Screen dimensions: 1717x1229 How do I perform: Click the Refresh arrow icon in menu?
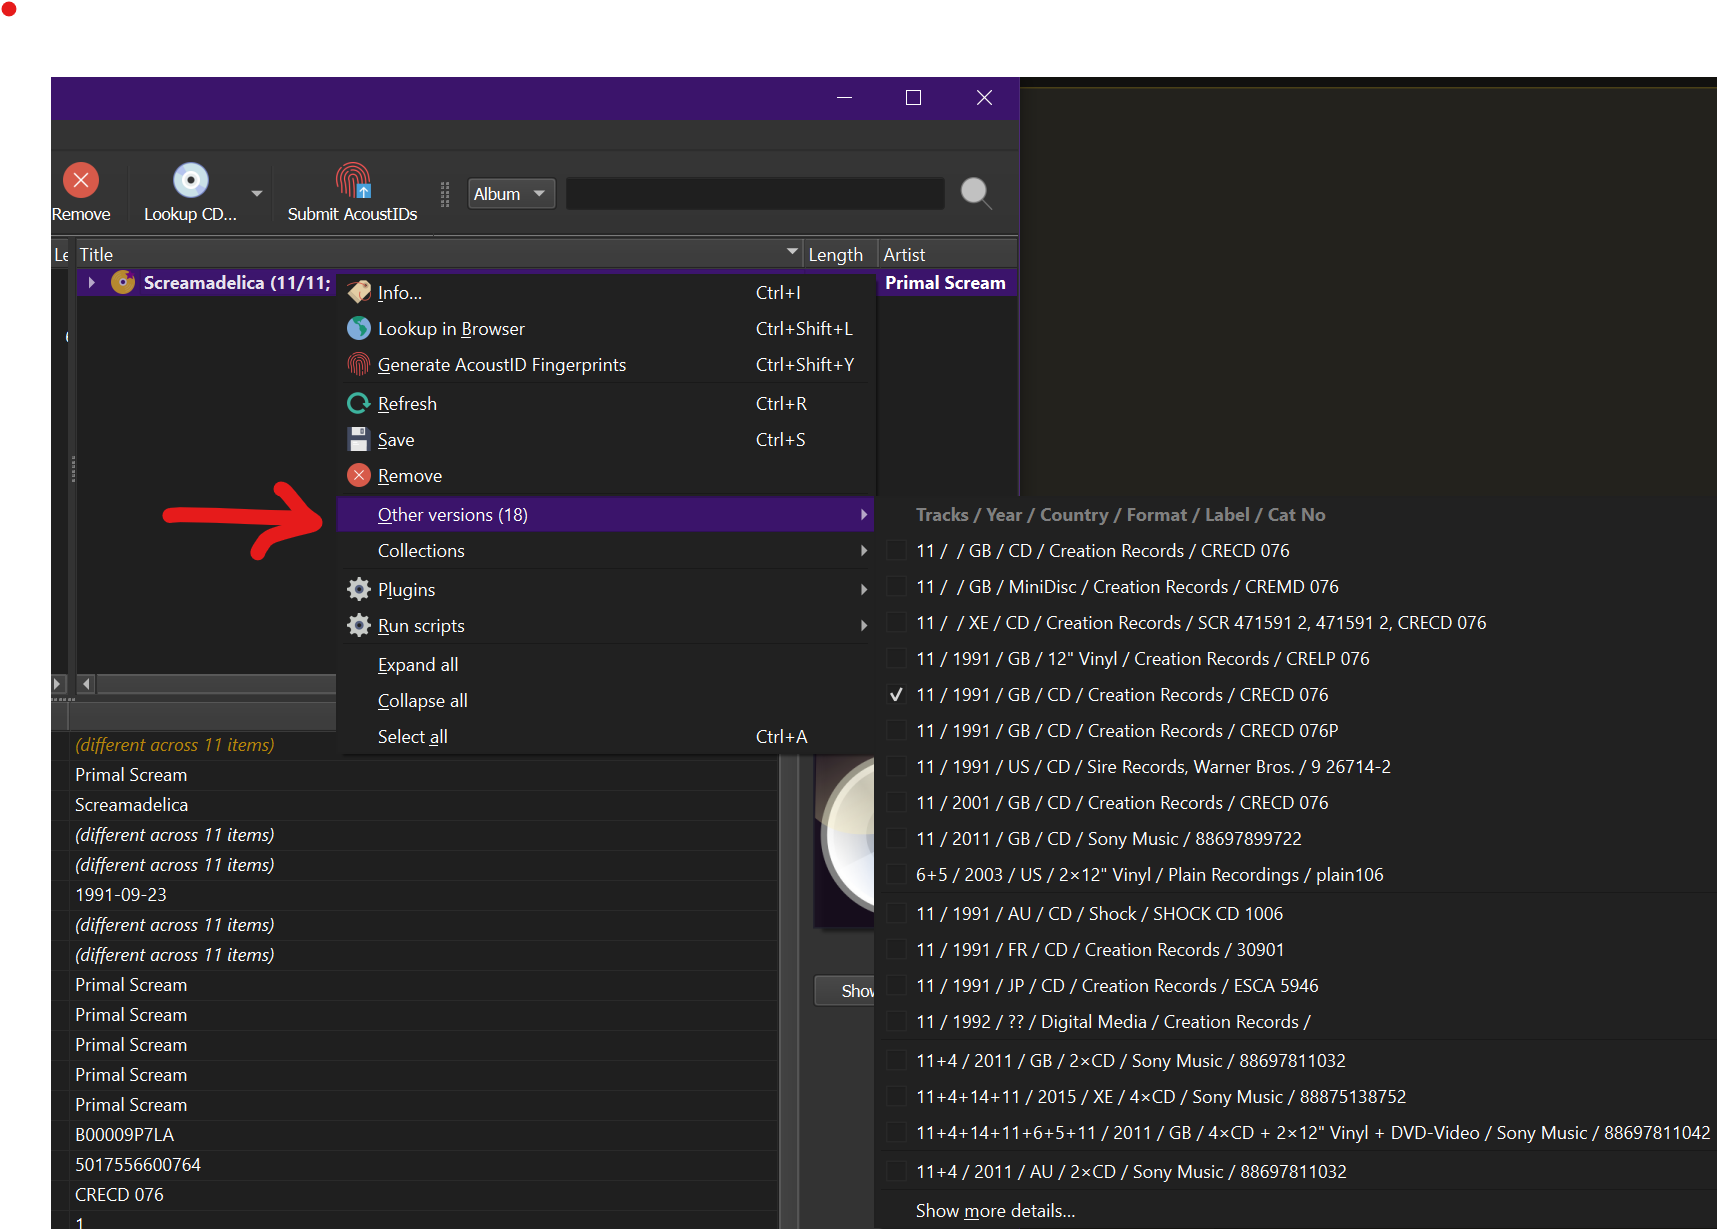coord(359,403)
